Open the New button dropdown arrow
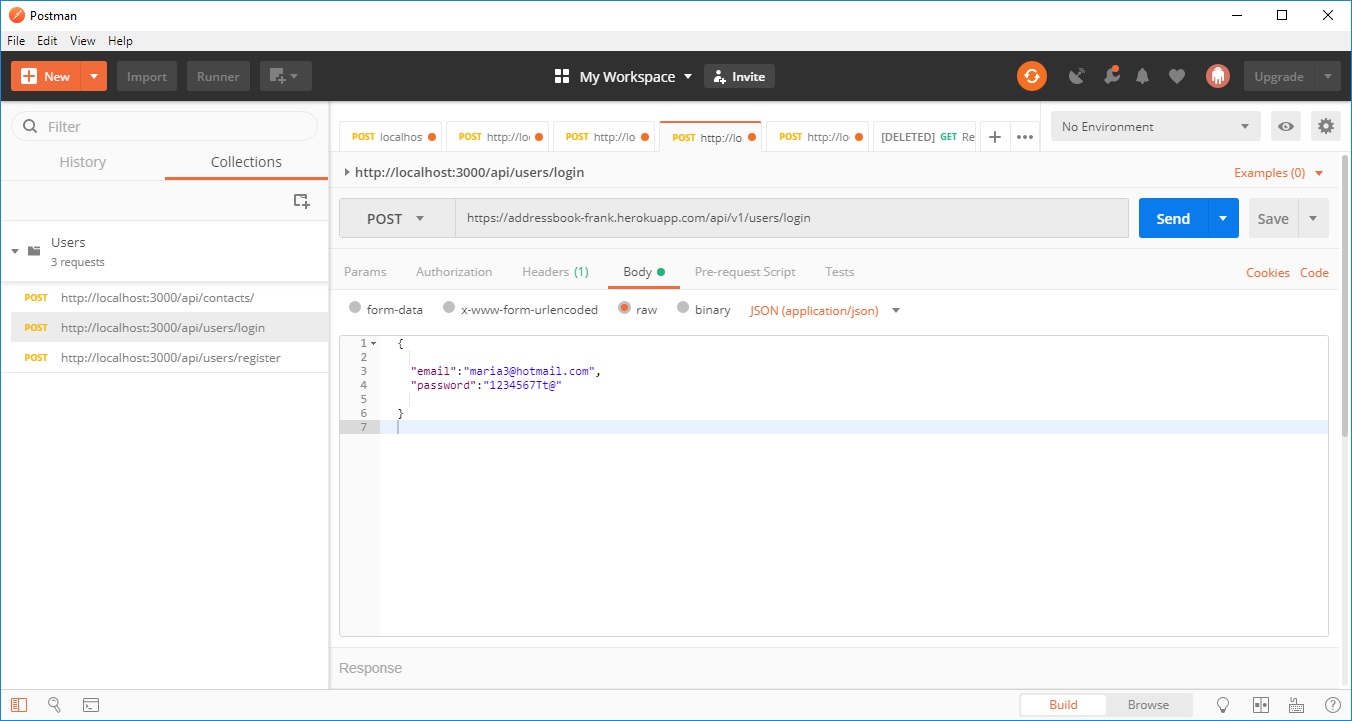The width and height of the screenshot is (1352, 721). [x=94, y=76]
